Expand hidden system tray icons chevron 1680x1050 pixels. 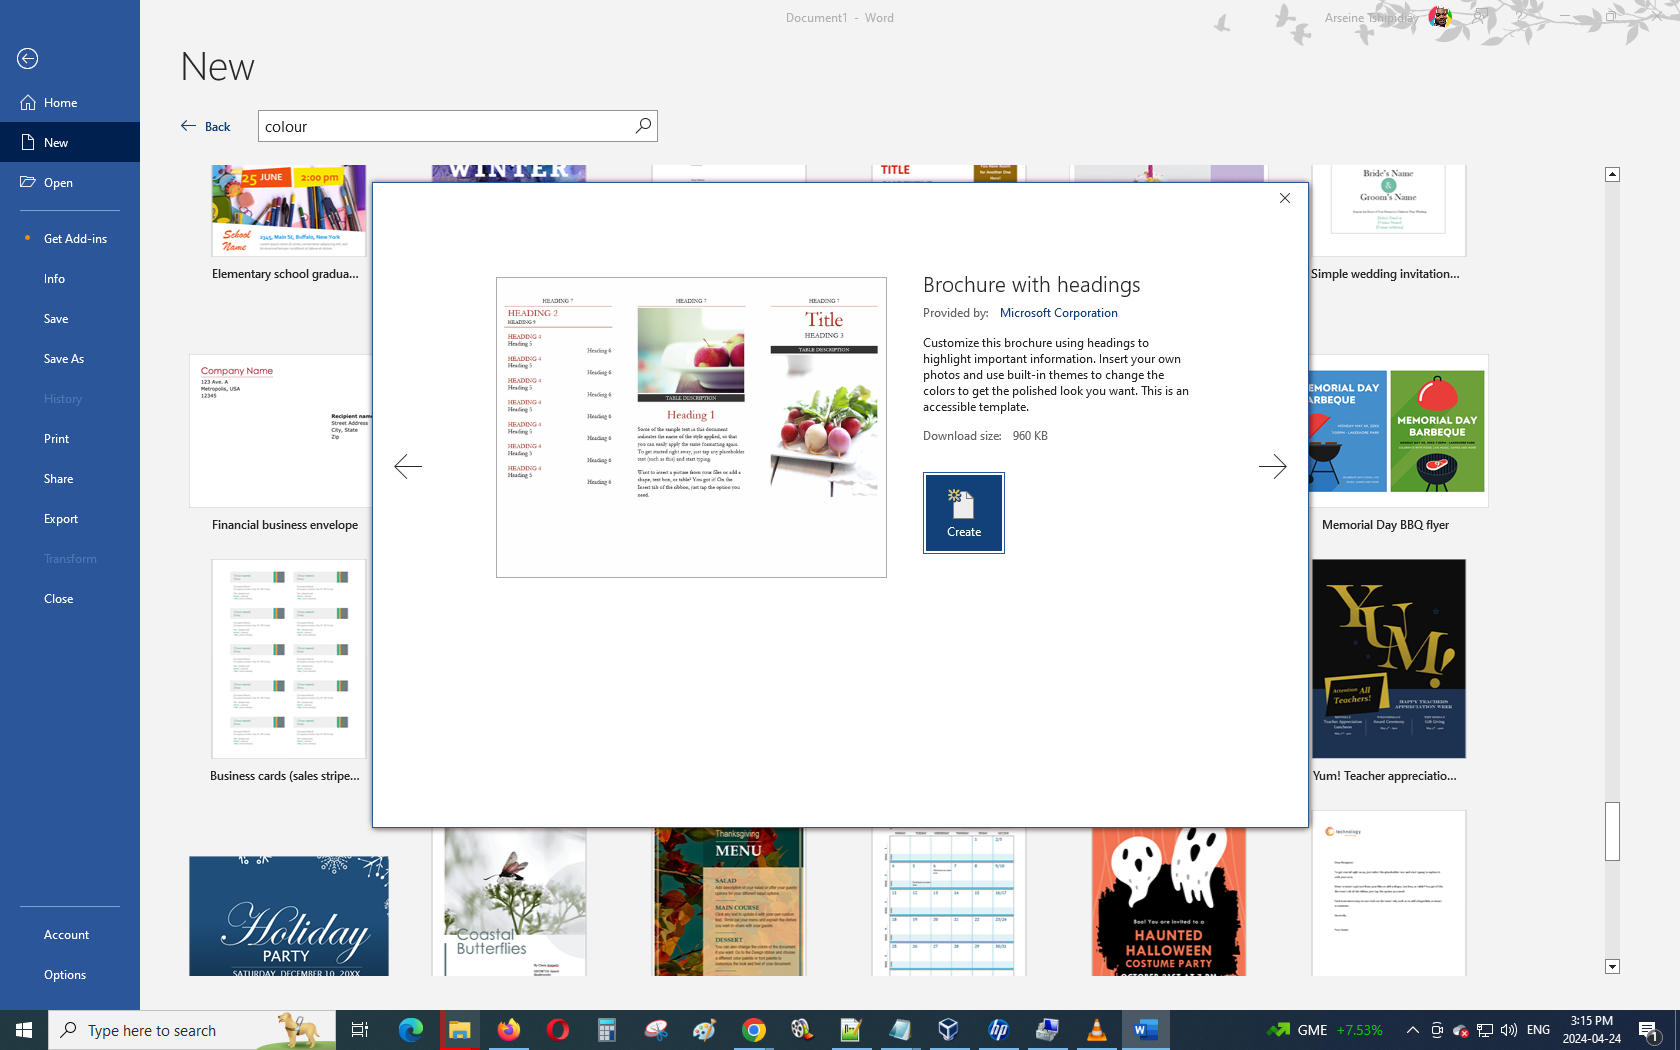point(1412,1030)
